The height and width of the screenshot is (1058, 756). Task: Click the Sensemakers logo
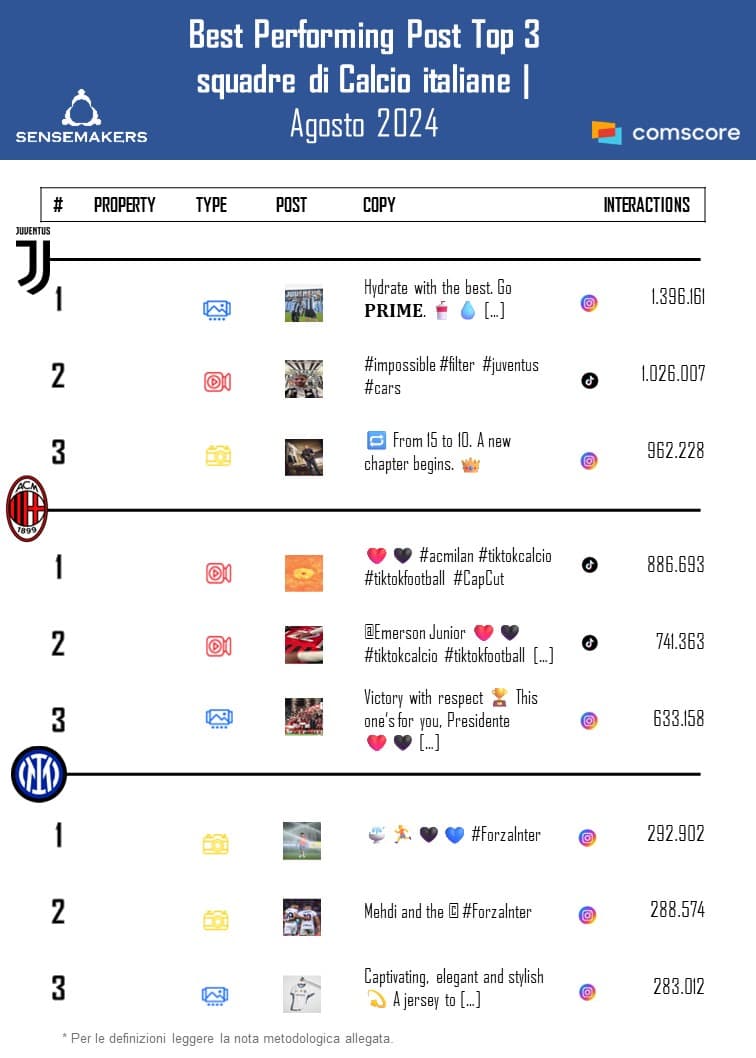tap(81, 117)
